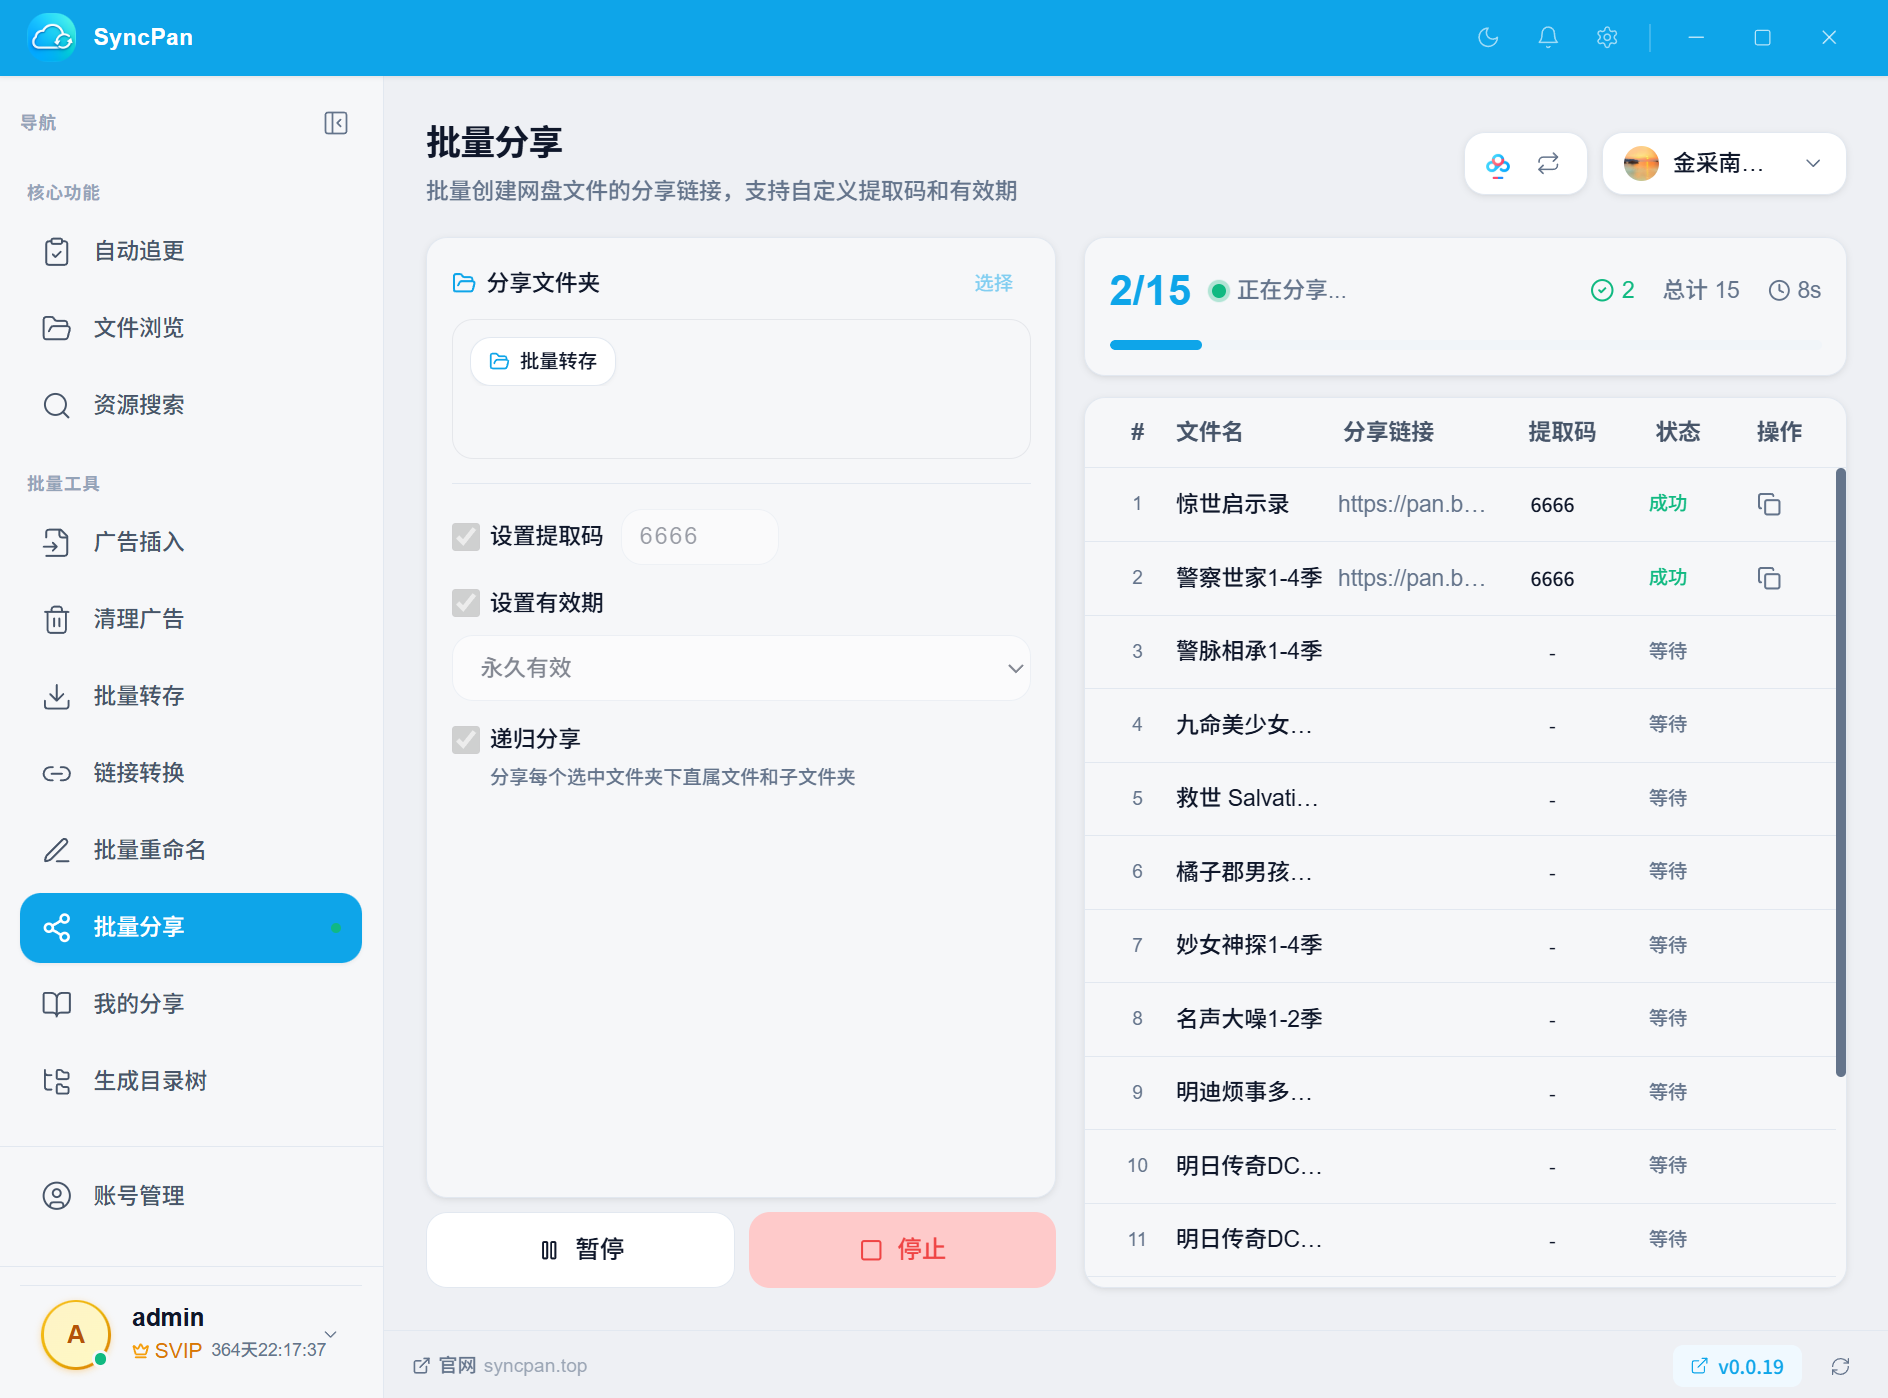Click extraction code 6666 in row 2

(x=1552, y=579)
